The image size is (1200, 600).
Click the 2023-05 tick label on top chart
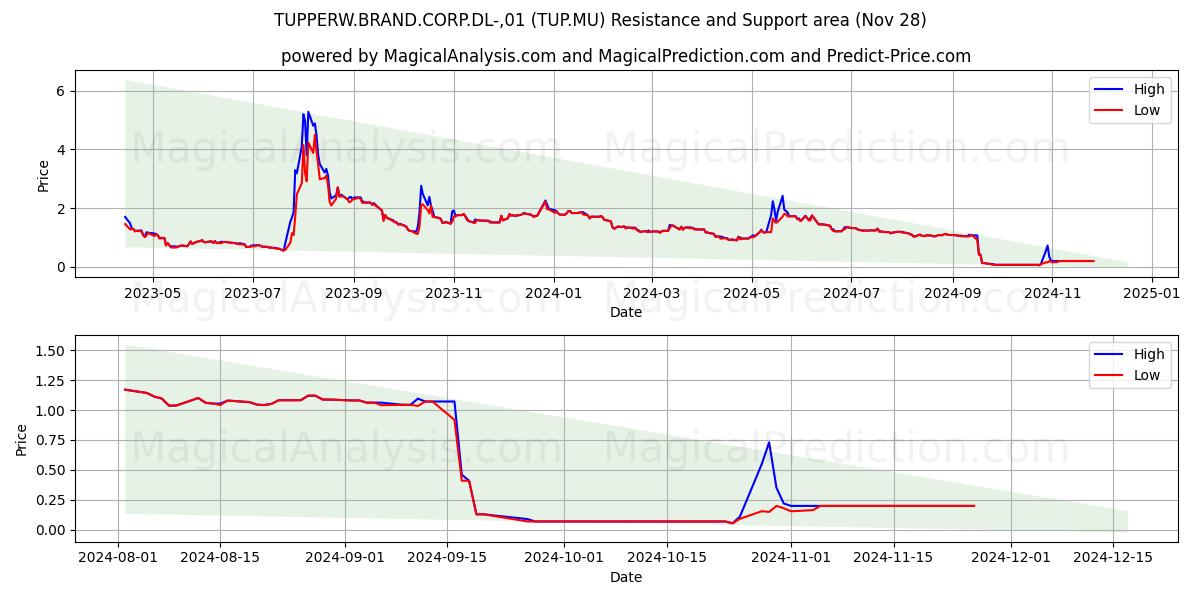(152, 294)
